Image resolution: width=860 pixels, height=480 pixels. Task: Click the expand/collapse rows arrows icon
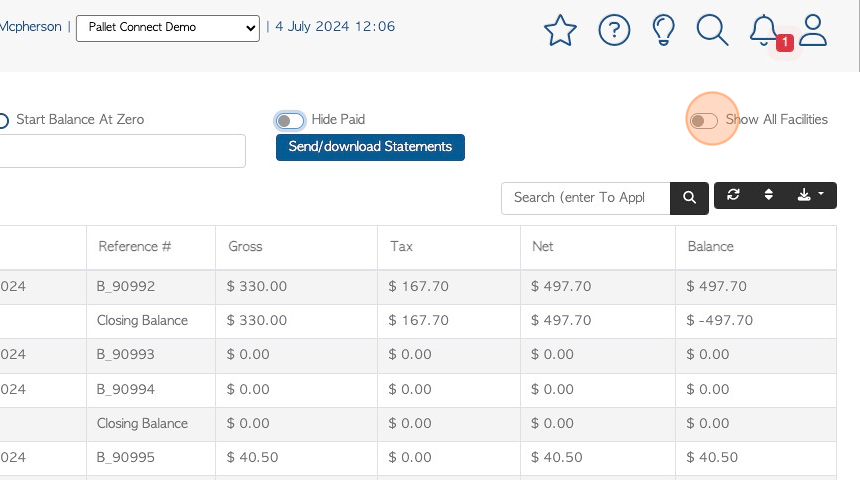click(768, 195)
